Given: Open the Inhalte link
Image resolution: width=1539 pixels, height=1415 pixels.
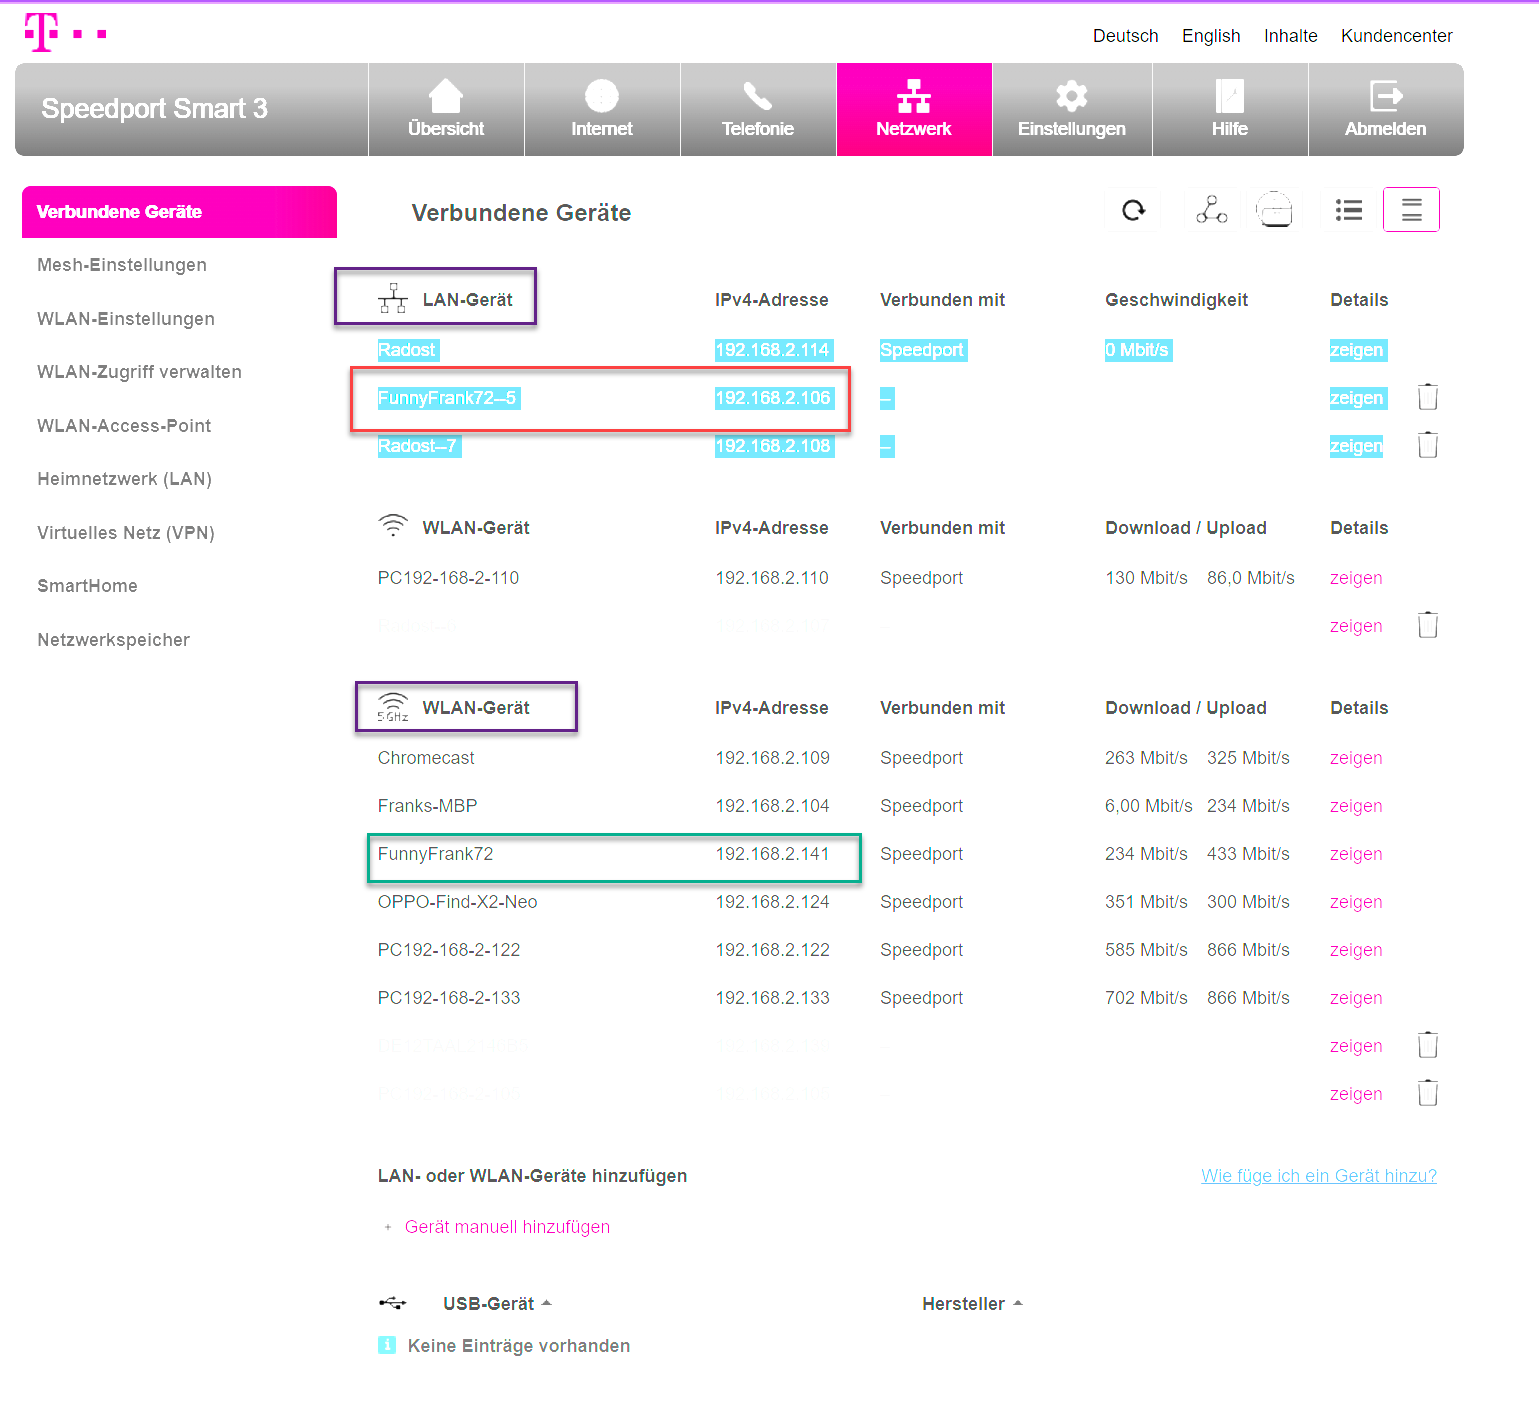Looking at the screenshot, I should 1290,36.
